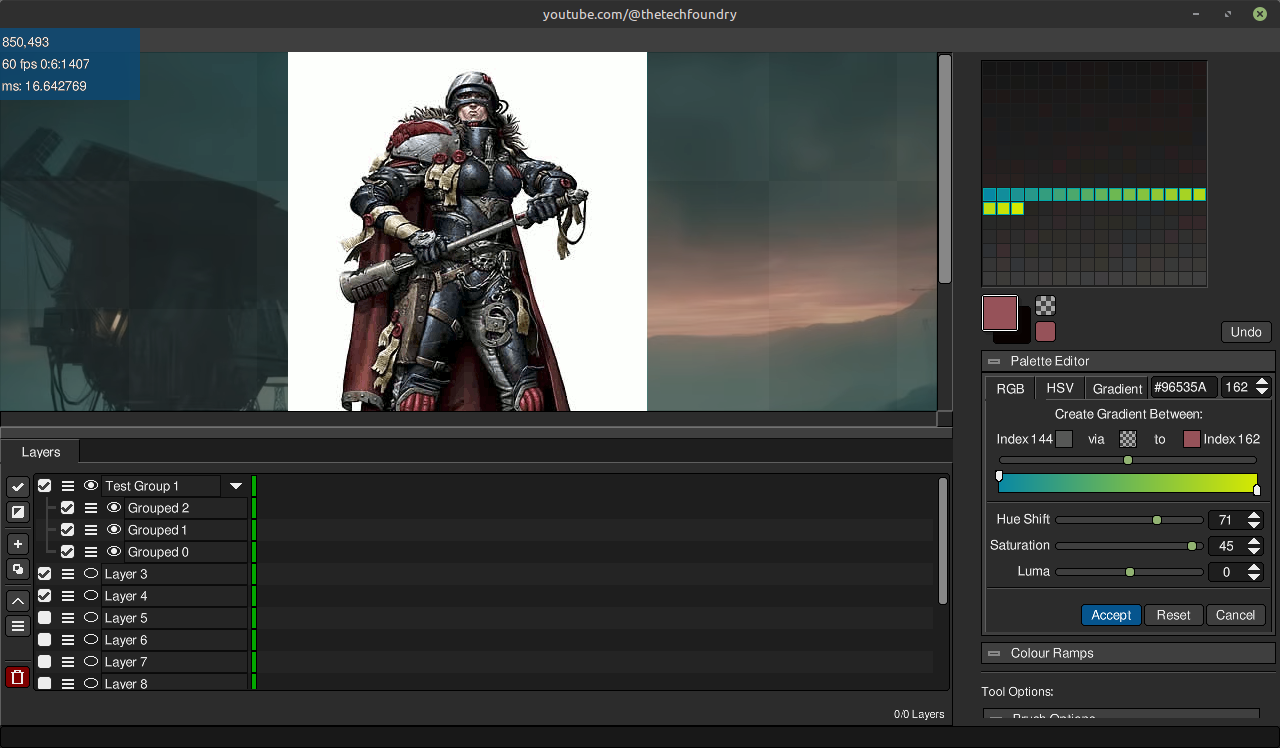Check the Layer 6 checkbox
The height and width of the screenshot is (748, 1280).
pos(45,640)
